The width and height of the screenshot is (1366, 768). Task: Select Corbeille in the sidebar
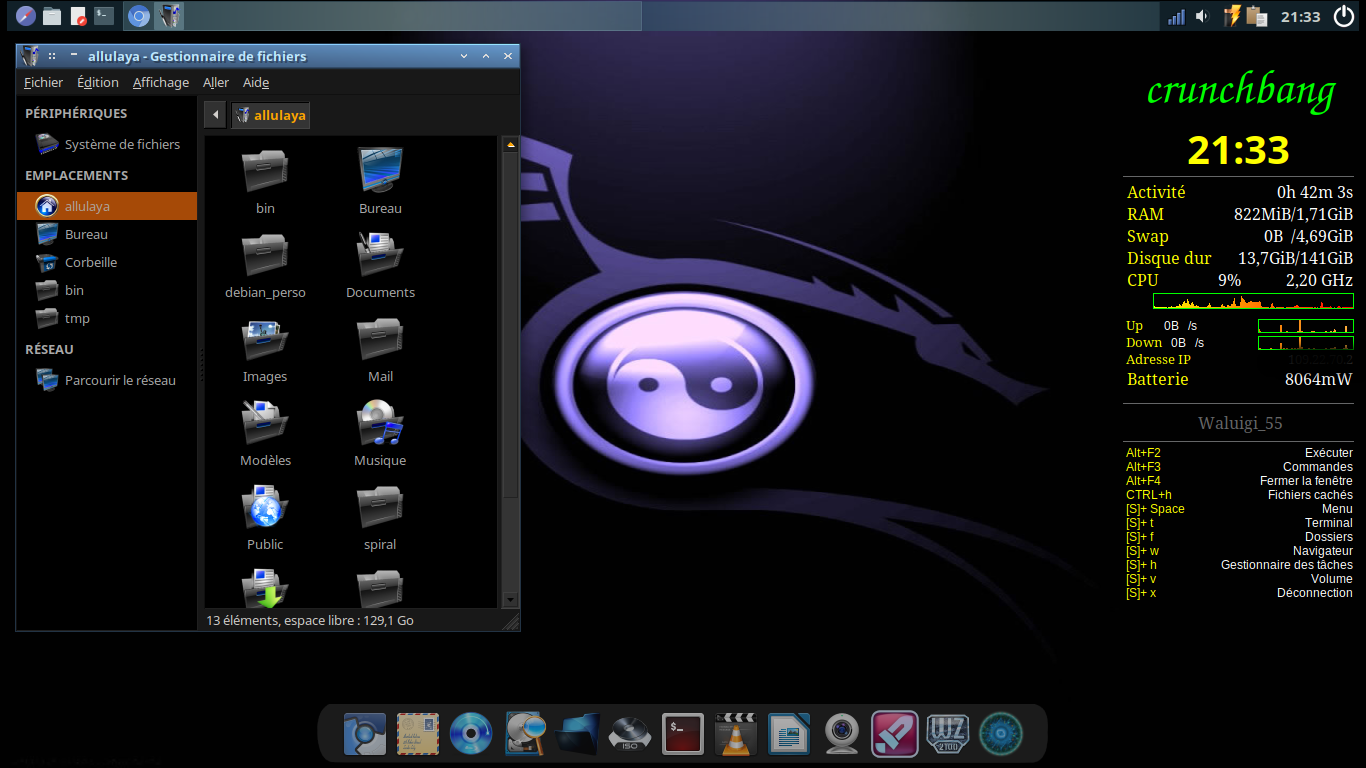tap(90, 262)
